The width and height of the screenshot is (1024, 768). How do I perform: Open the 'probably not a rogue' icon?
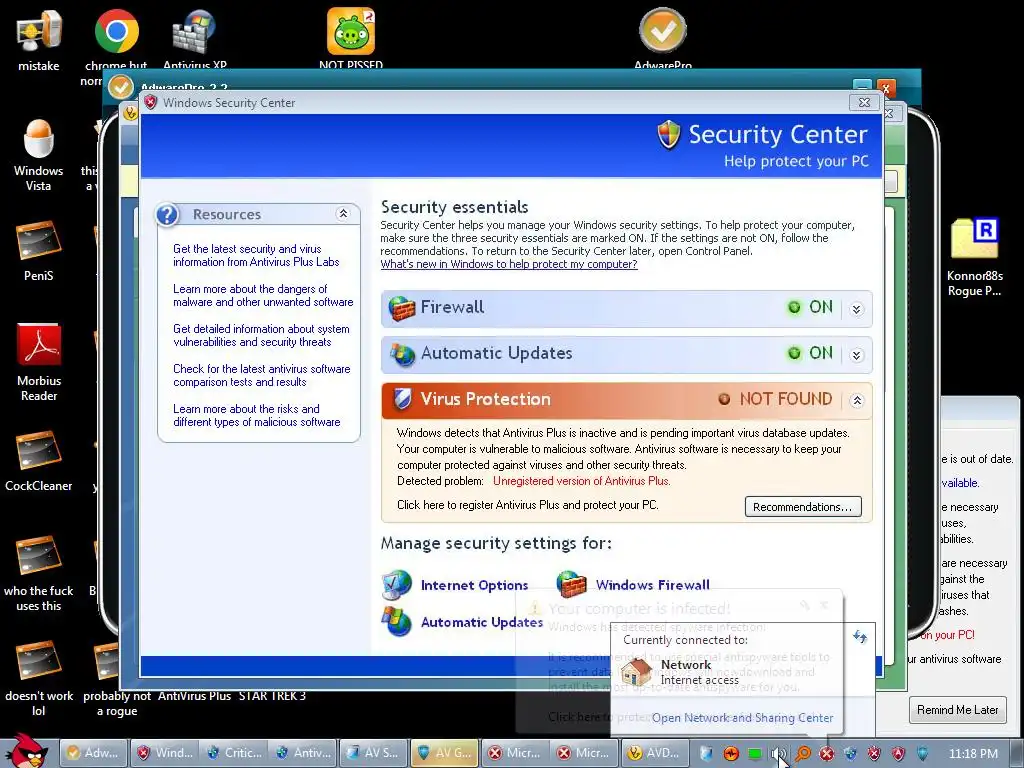coord(117,678)
